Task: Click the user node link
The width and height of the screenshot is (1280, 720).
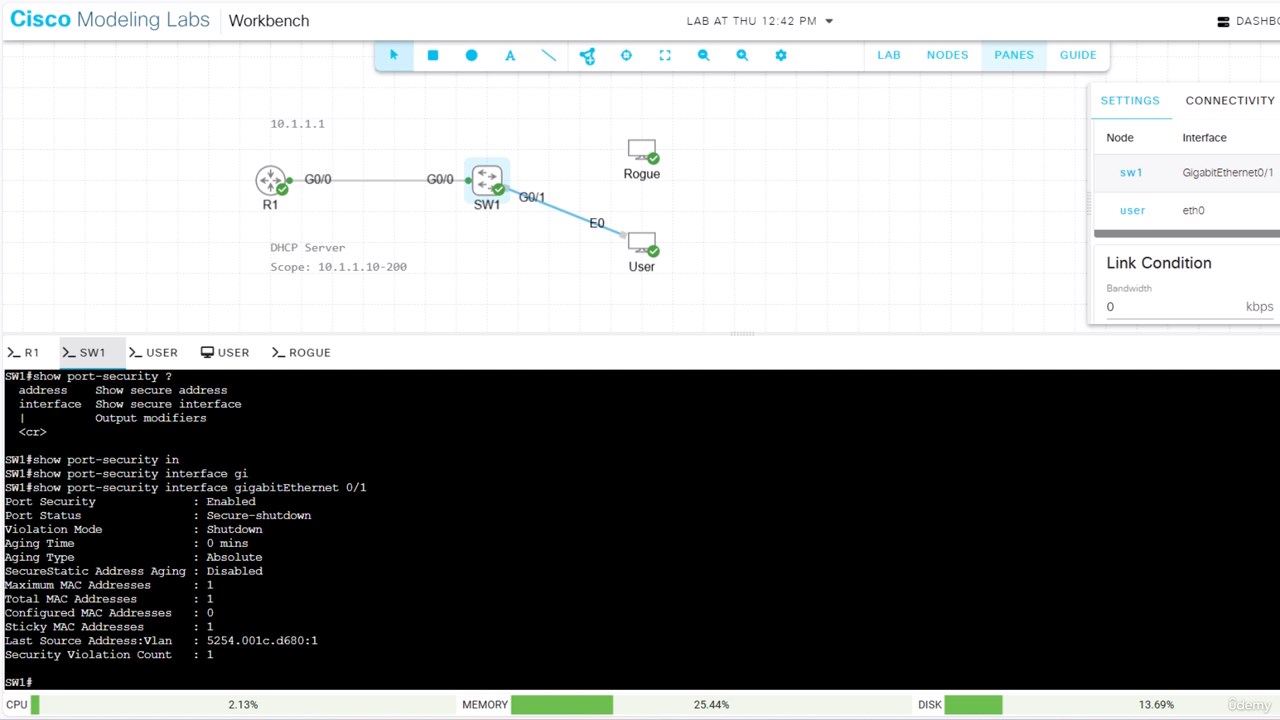Action: [1132, 210]
